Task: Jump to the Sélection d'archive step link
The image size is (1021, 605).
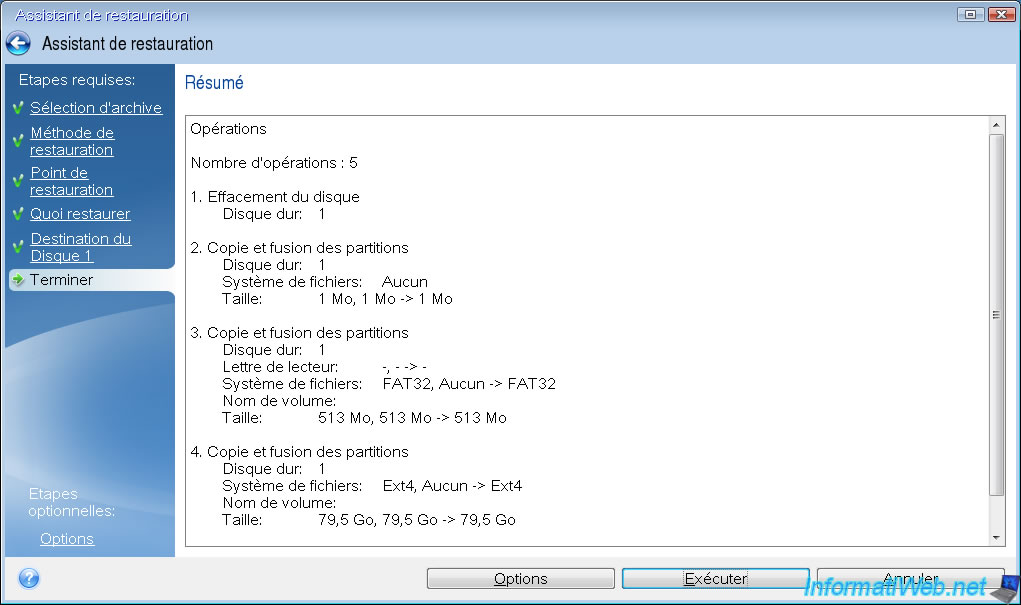Action: click(95, 108)
